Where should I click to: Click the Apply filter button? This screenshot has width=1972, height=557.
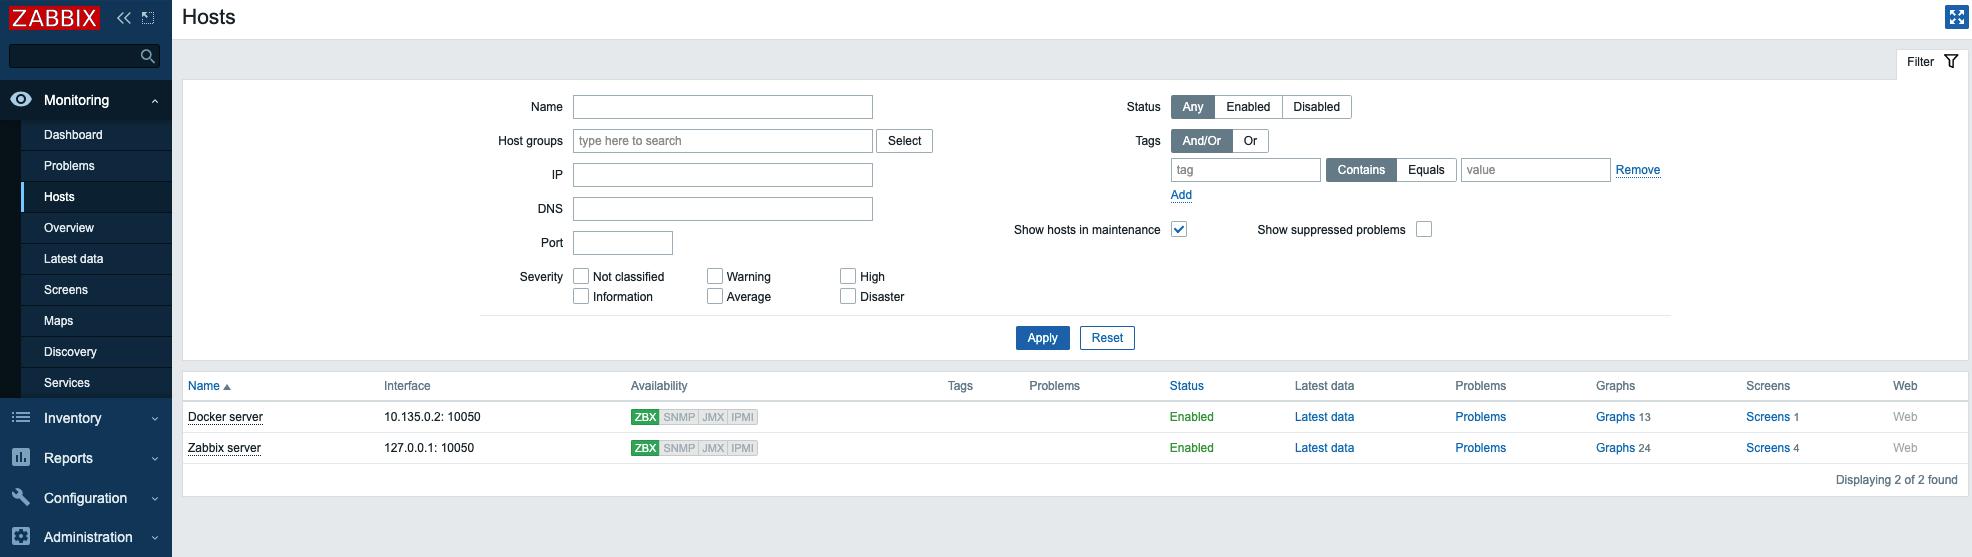pos(1042,338)
